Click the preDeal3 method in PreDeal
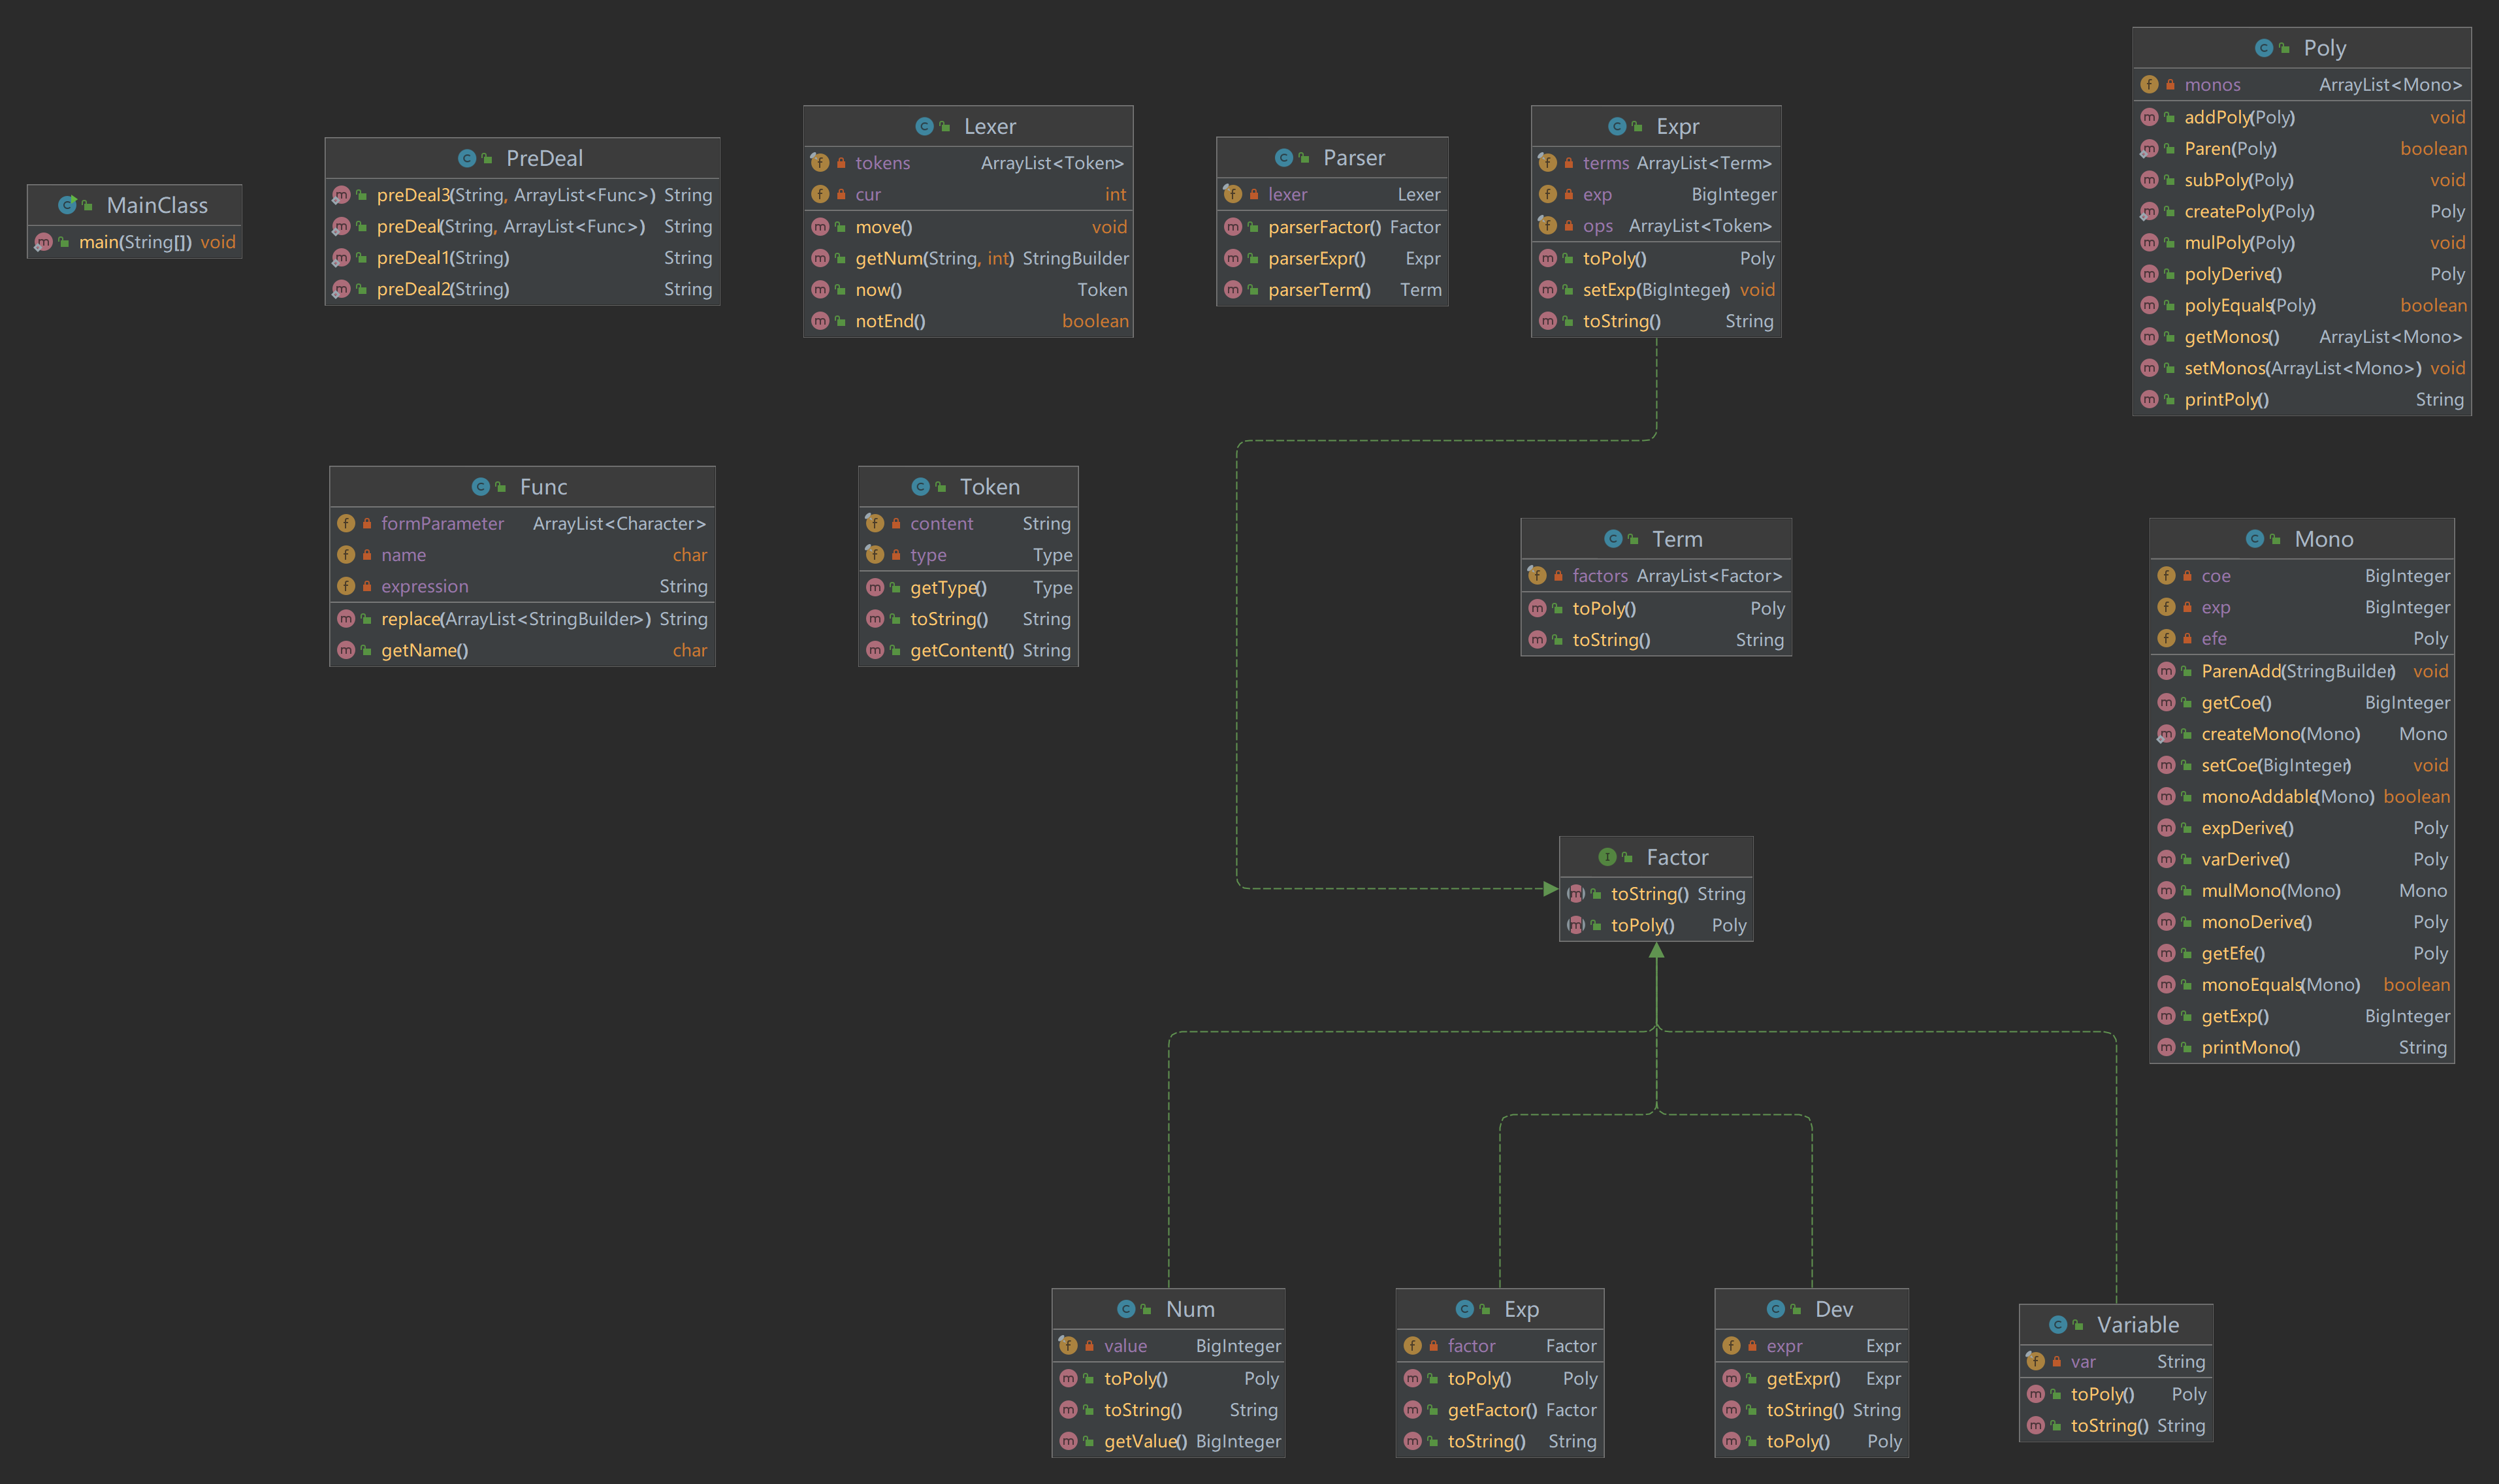This screenshot has height=1484, width=2499. [x=522, y=195]
